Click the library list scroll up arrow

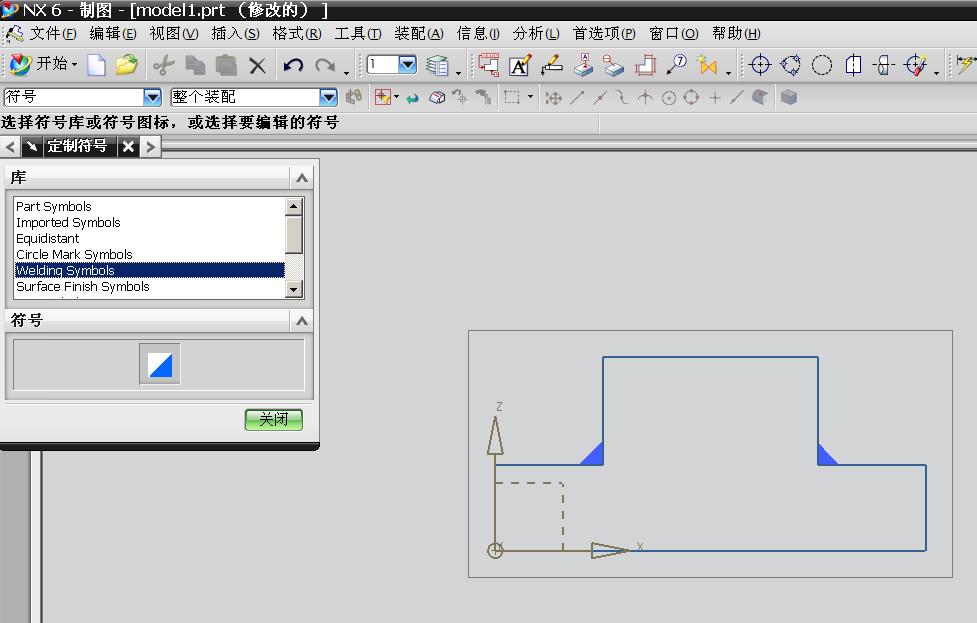(293, 206)
